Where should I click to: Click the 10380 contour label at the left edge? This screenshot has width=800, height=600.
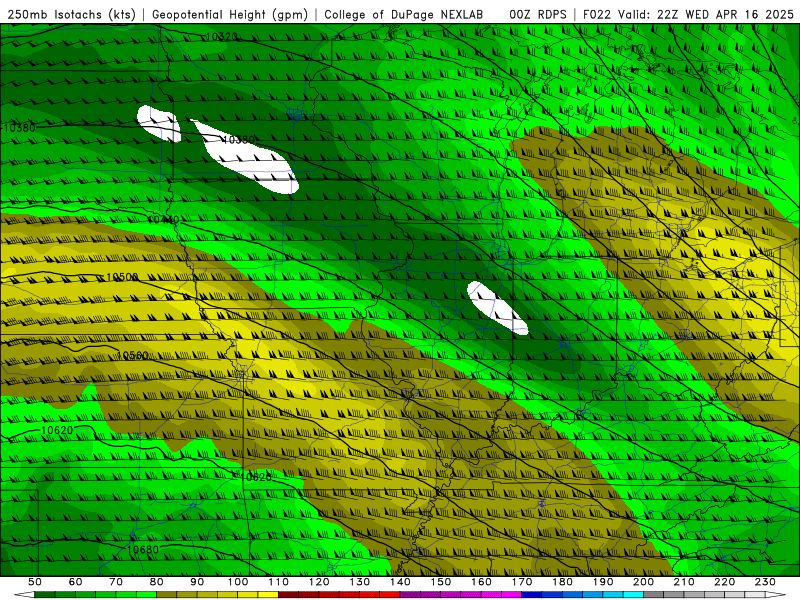[x=19, y=128]
